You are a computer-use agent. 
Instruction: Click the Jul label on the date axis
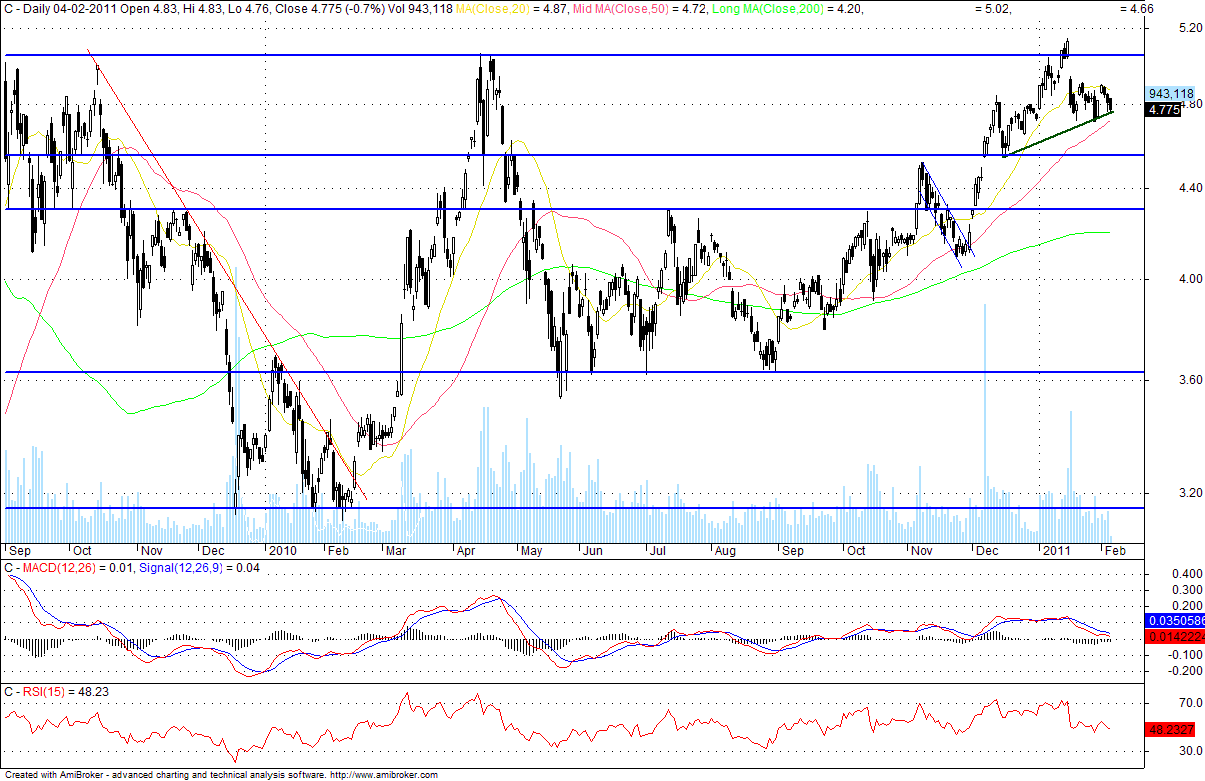click(659, 550)
